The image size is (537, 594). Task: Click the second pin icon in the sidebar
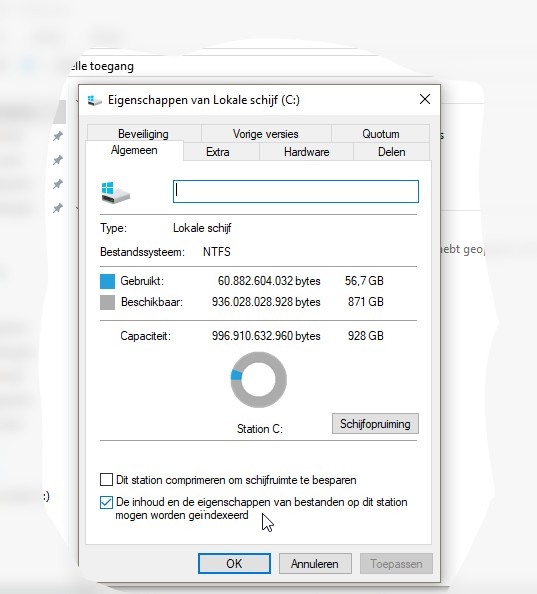click(58, 160)
